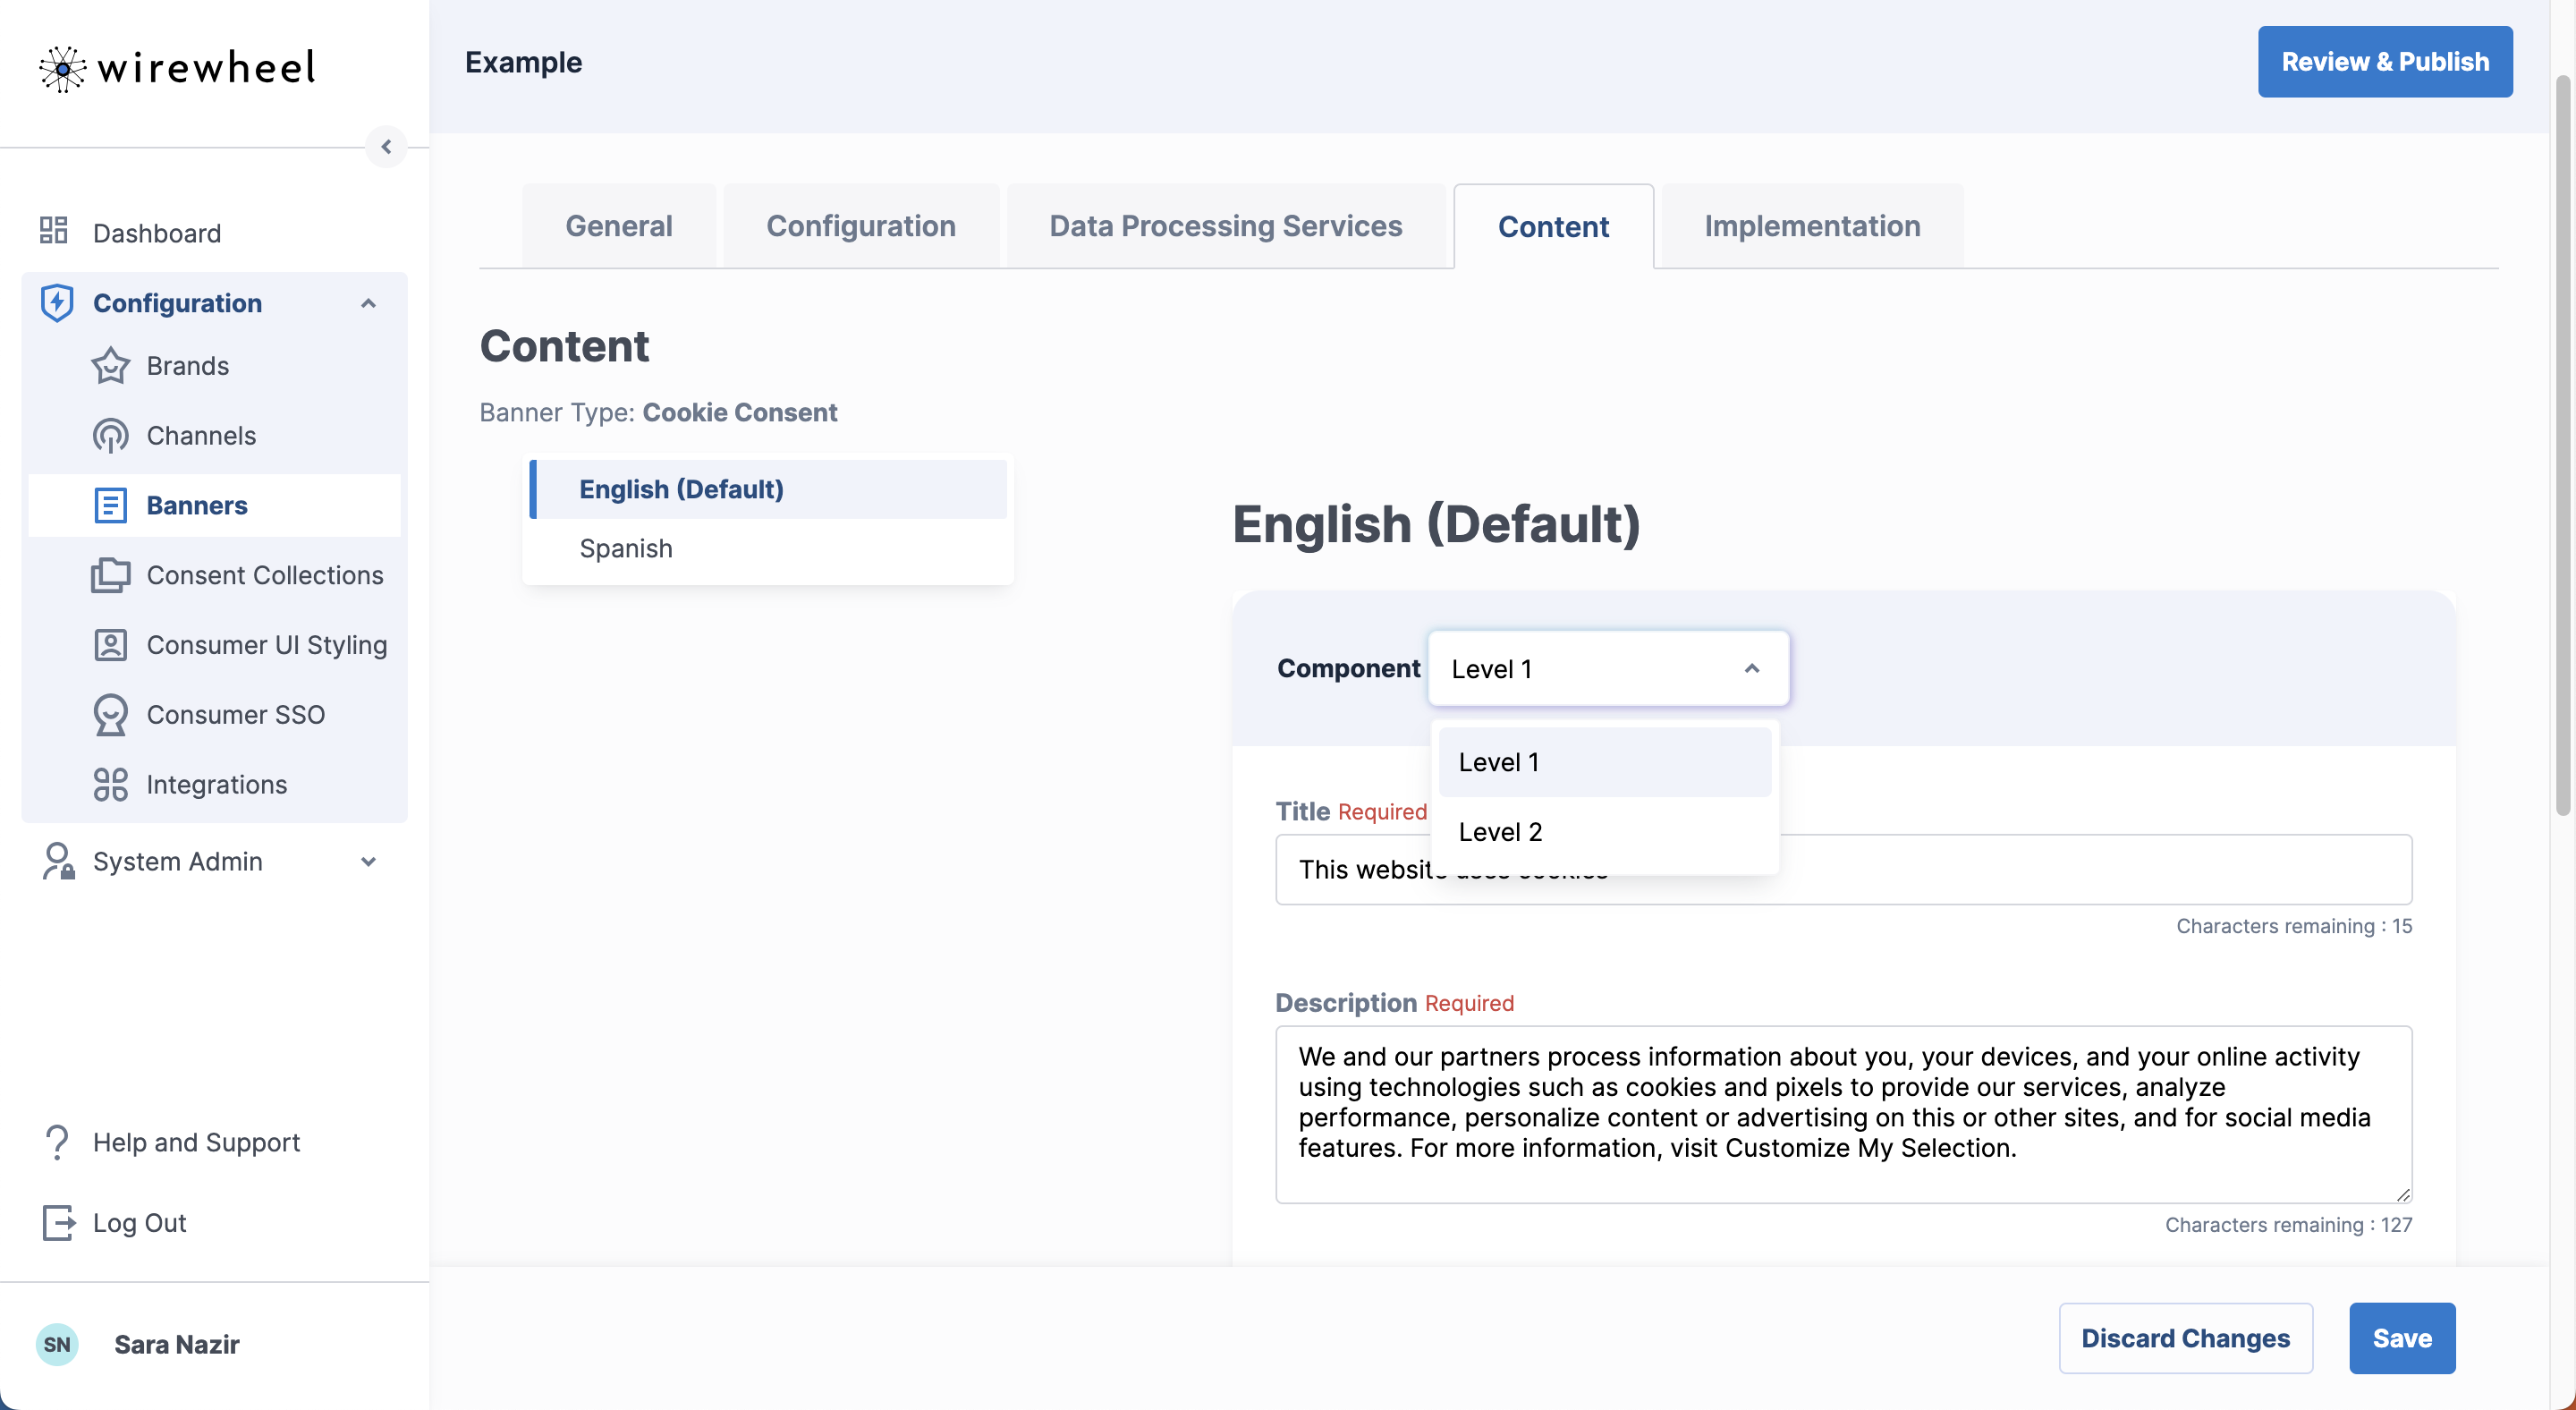Expand the System Admin section
The height and width of the screenshot is (1410, 2576).
click(x=368, y=862)
